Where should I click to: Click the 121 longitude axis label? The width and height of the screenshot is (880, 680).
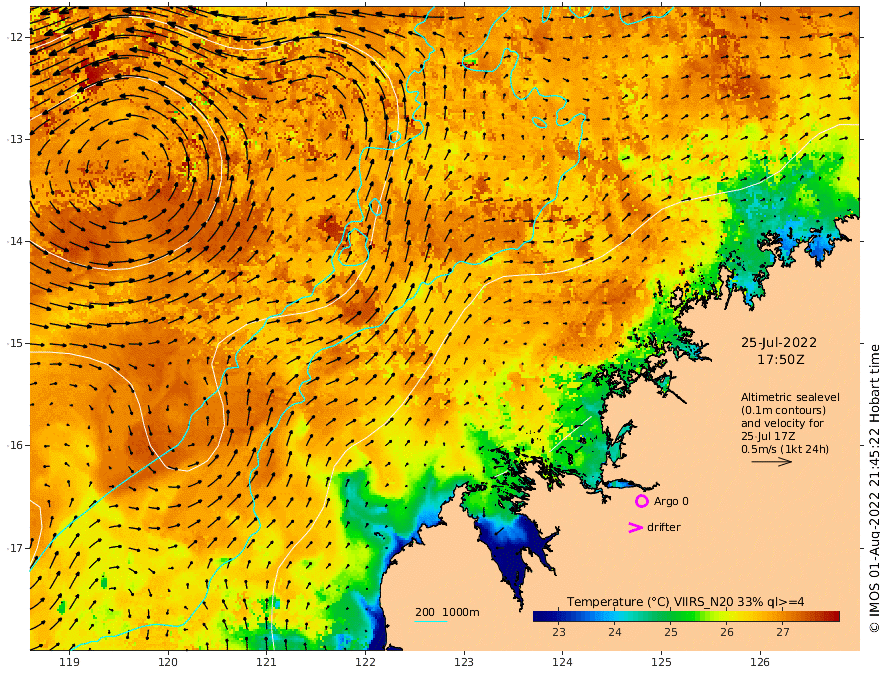pyautogui.click(x=267, y=662)
